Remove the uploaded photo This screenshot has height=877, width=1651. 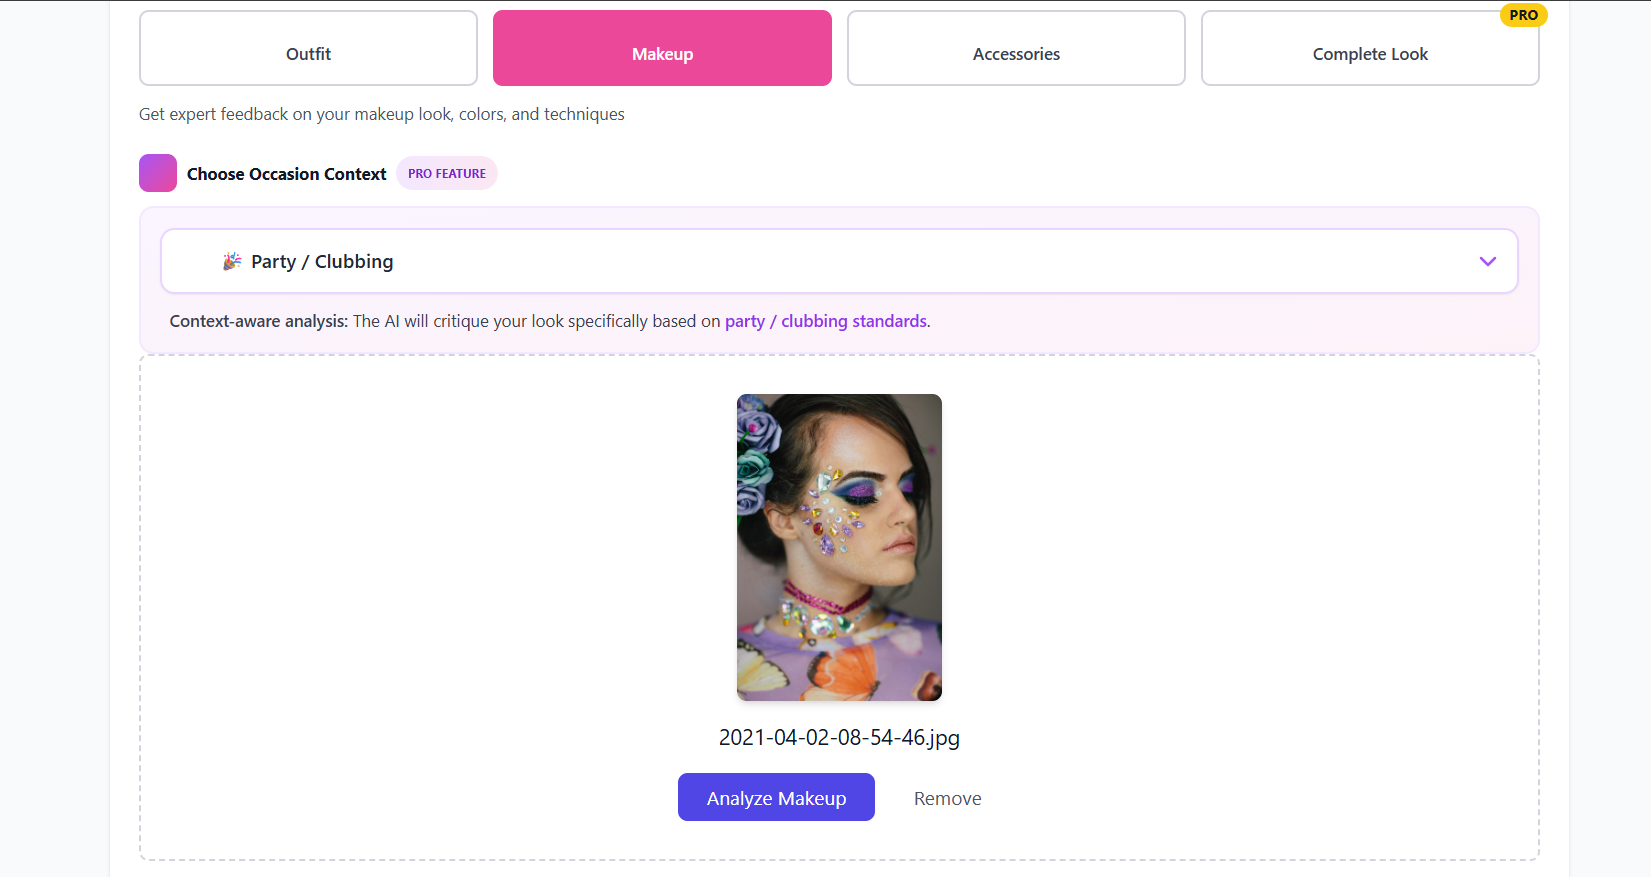(946, 797)
